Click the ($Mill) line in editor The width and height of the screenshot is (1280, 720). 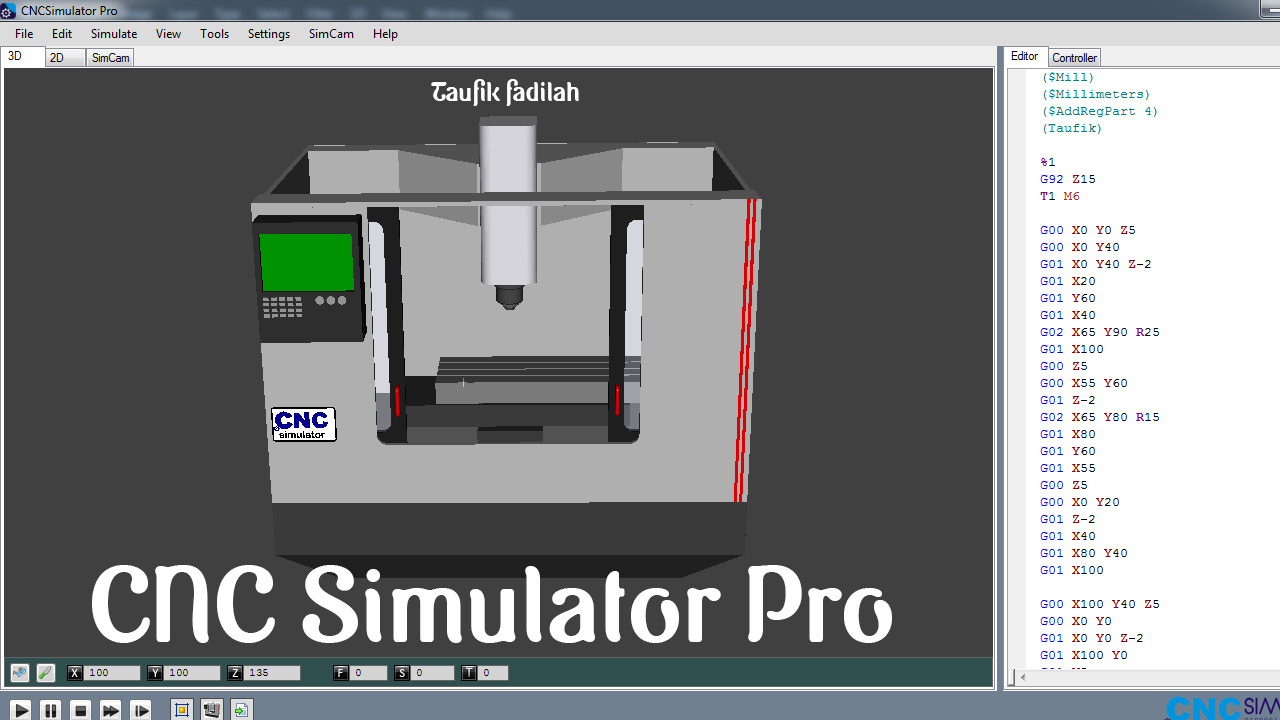pyautogui.click(x=1068, y=77)
